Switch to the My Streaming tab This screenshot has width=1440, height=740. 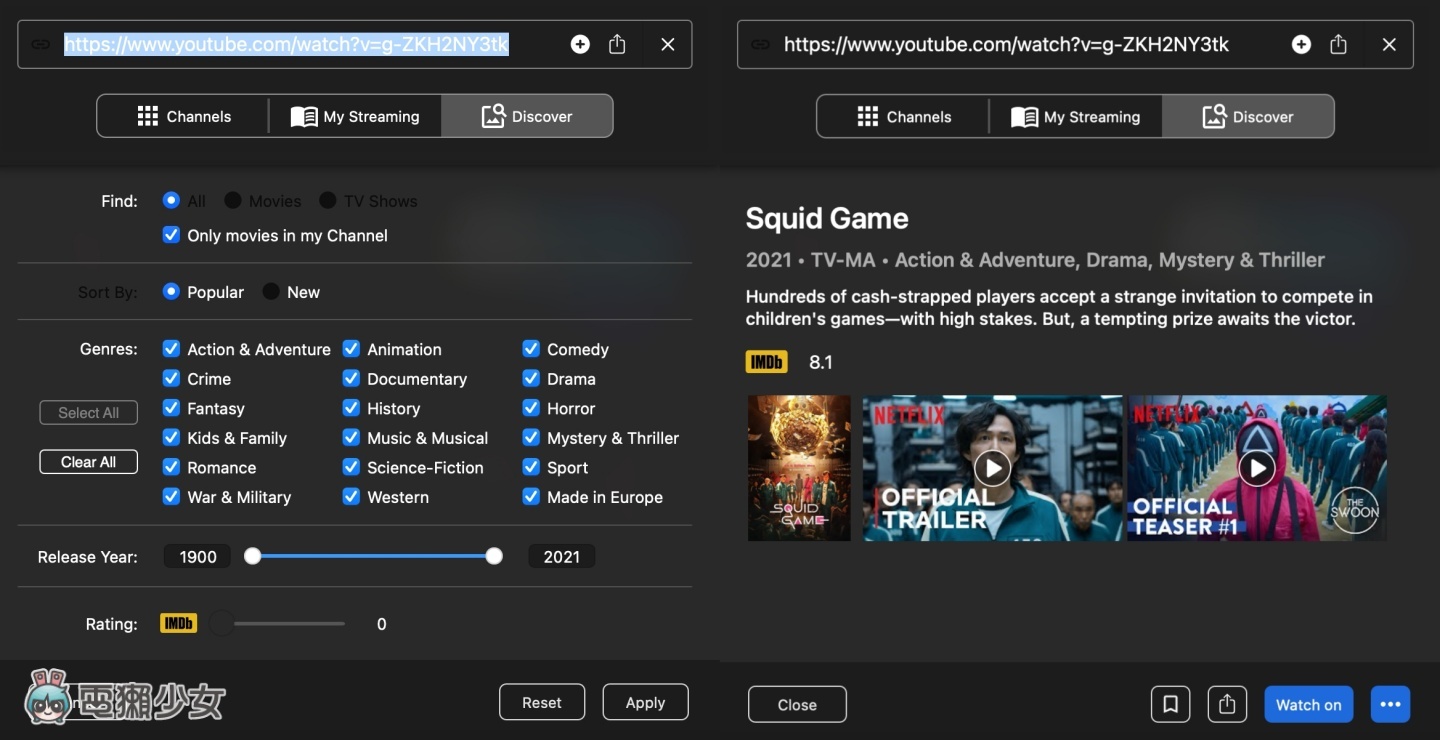click(355, 116)
